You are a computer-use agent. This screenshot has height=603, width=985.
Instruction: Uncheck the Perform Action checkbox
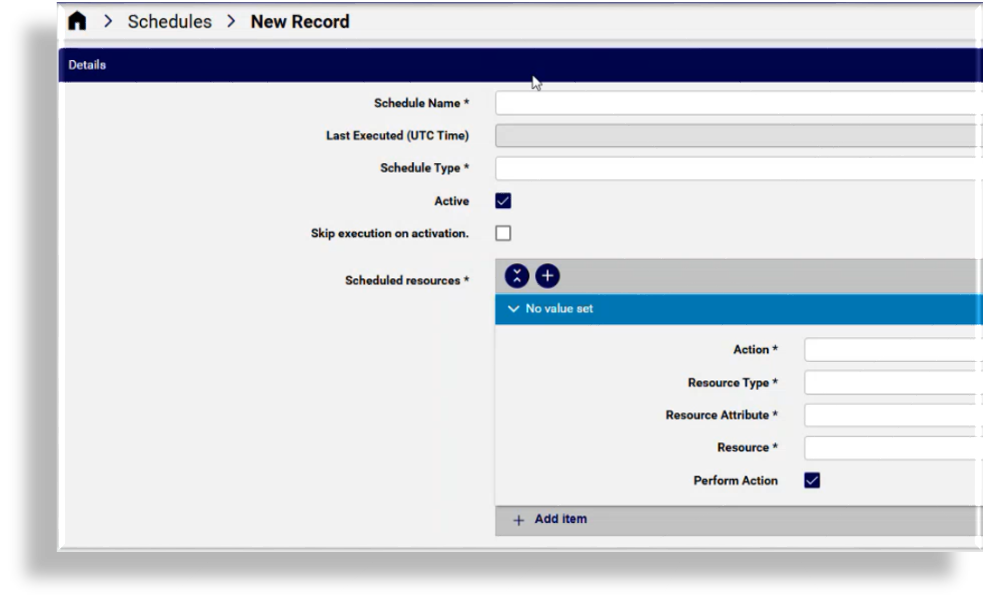[812, 480]
